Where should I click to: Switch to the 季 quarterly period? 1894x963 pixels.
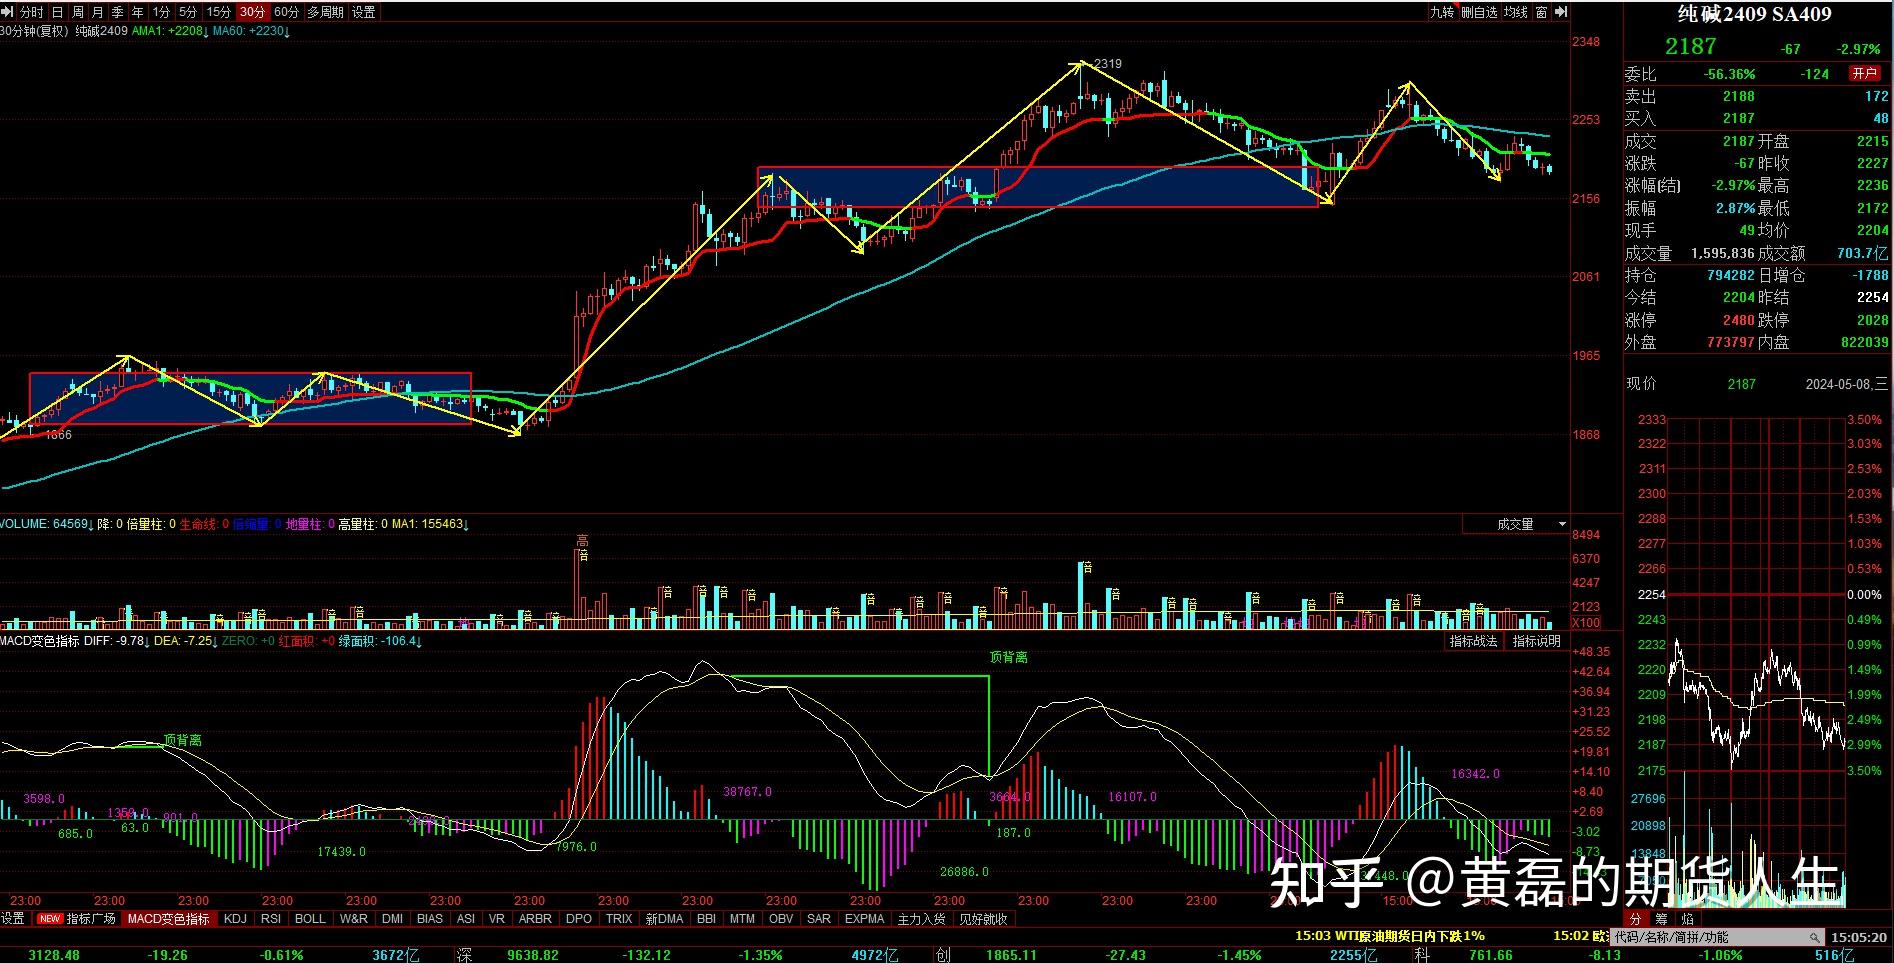click(x=117, y=12)
